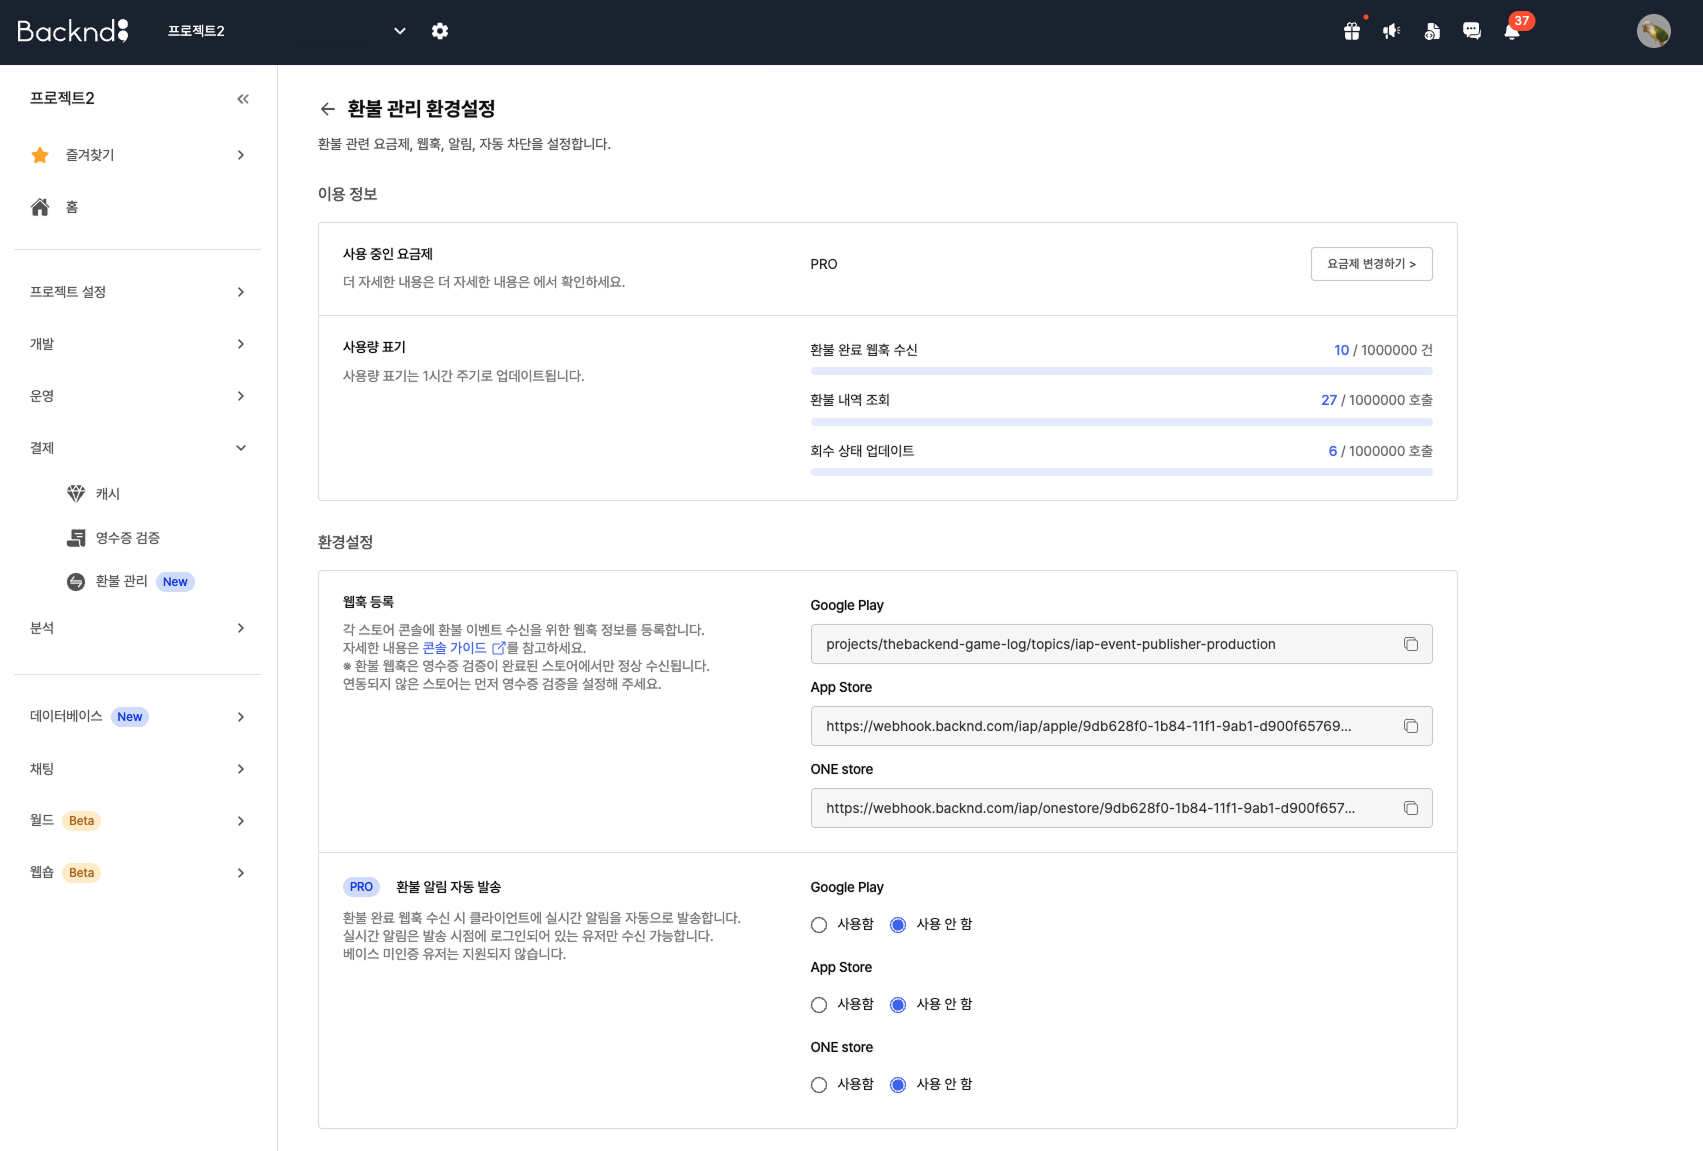The width and height of the screenshot is (1703, 1151).
Task: Open 영수증 검증 in the sidebar
Action: click(127, 538)
